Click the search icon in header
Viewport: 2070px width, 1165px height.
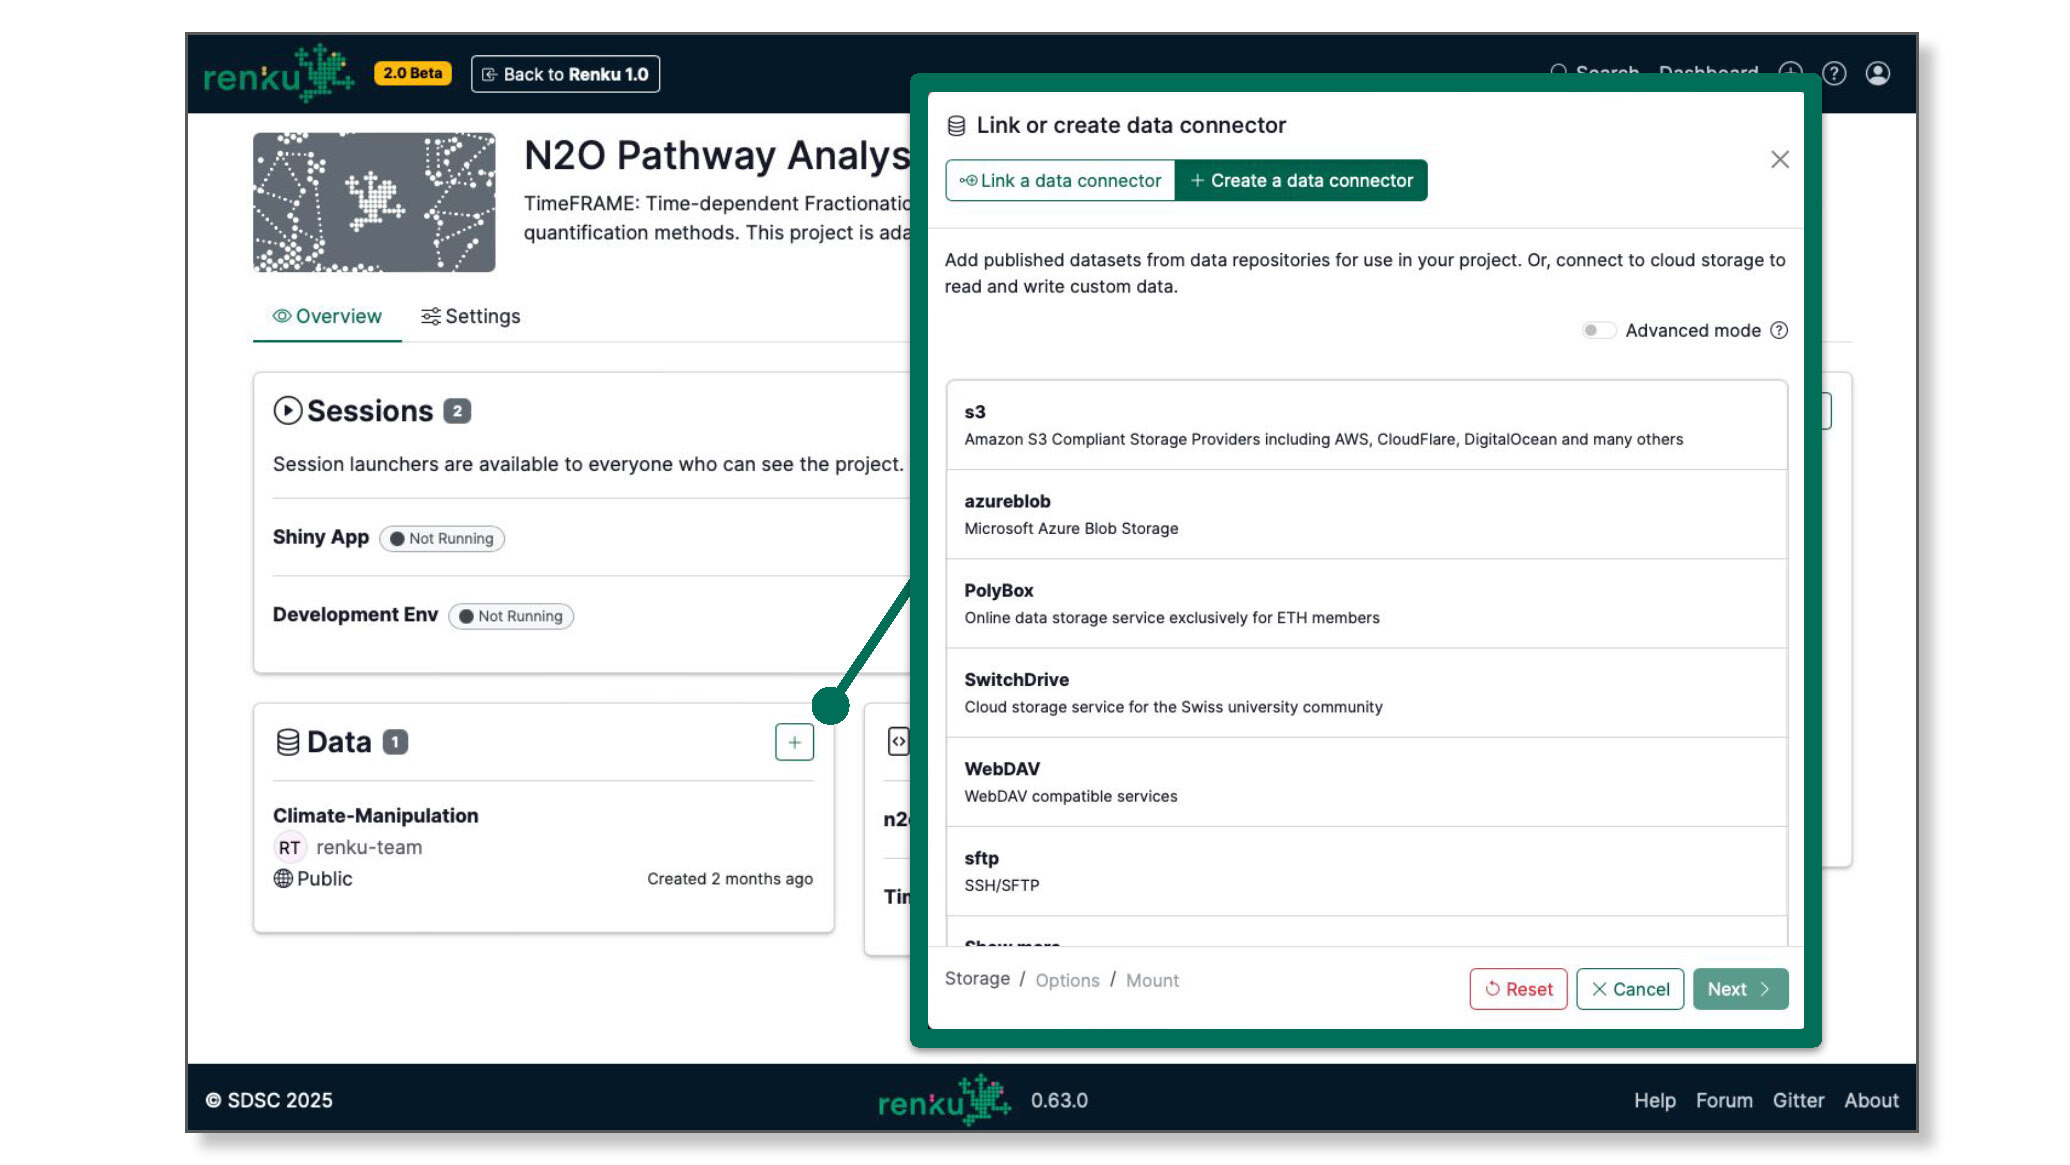click(1560, 73)
